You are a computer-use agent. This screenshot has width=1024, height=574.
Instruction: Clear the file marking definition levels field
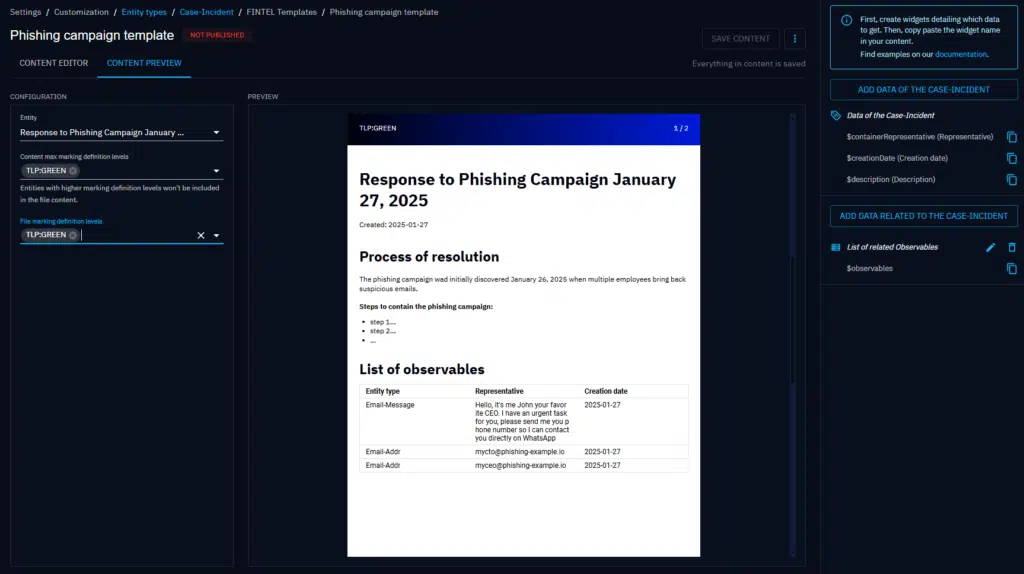[200, 236]
